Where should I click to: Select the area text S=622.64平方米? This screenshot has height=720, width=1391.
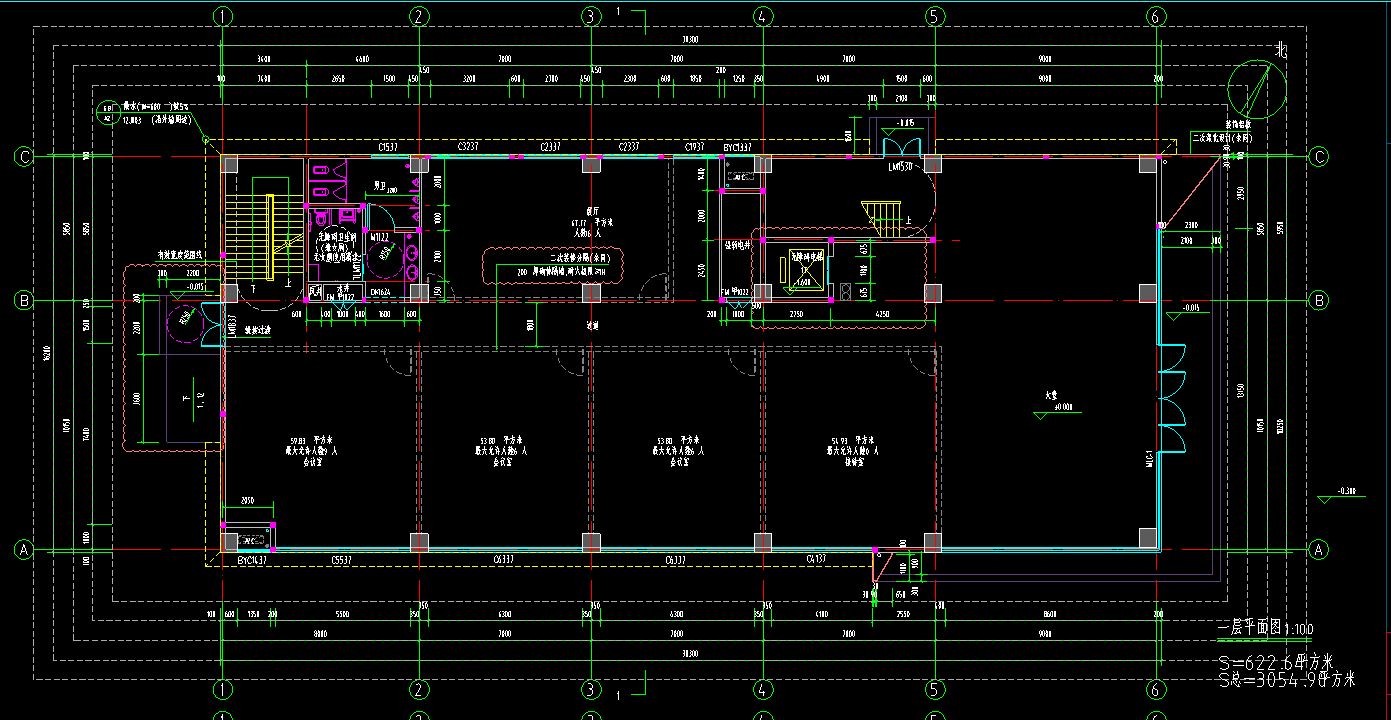1275,662
